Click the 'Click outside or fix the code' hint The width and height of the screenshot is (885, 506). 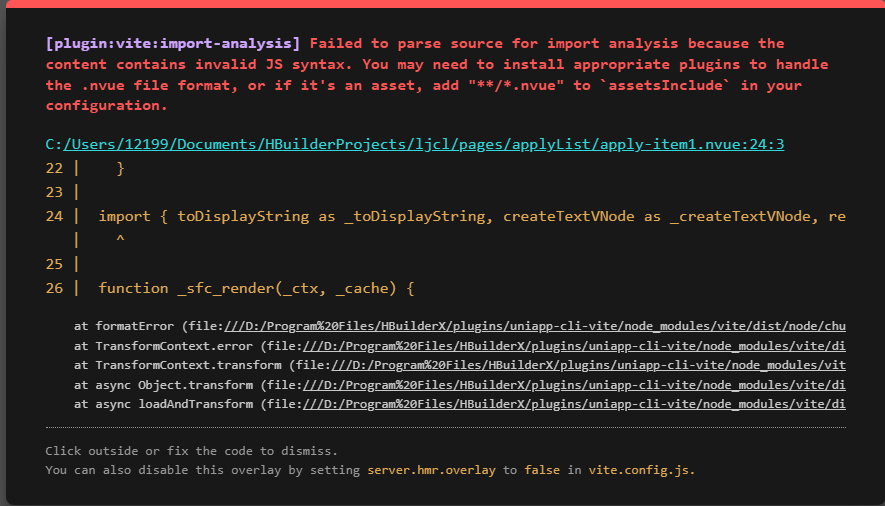(x=191, y=451)
